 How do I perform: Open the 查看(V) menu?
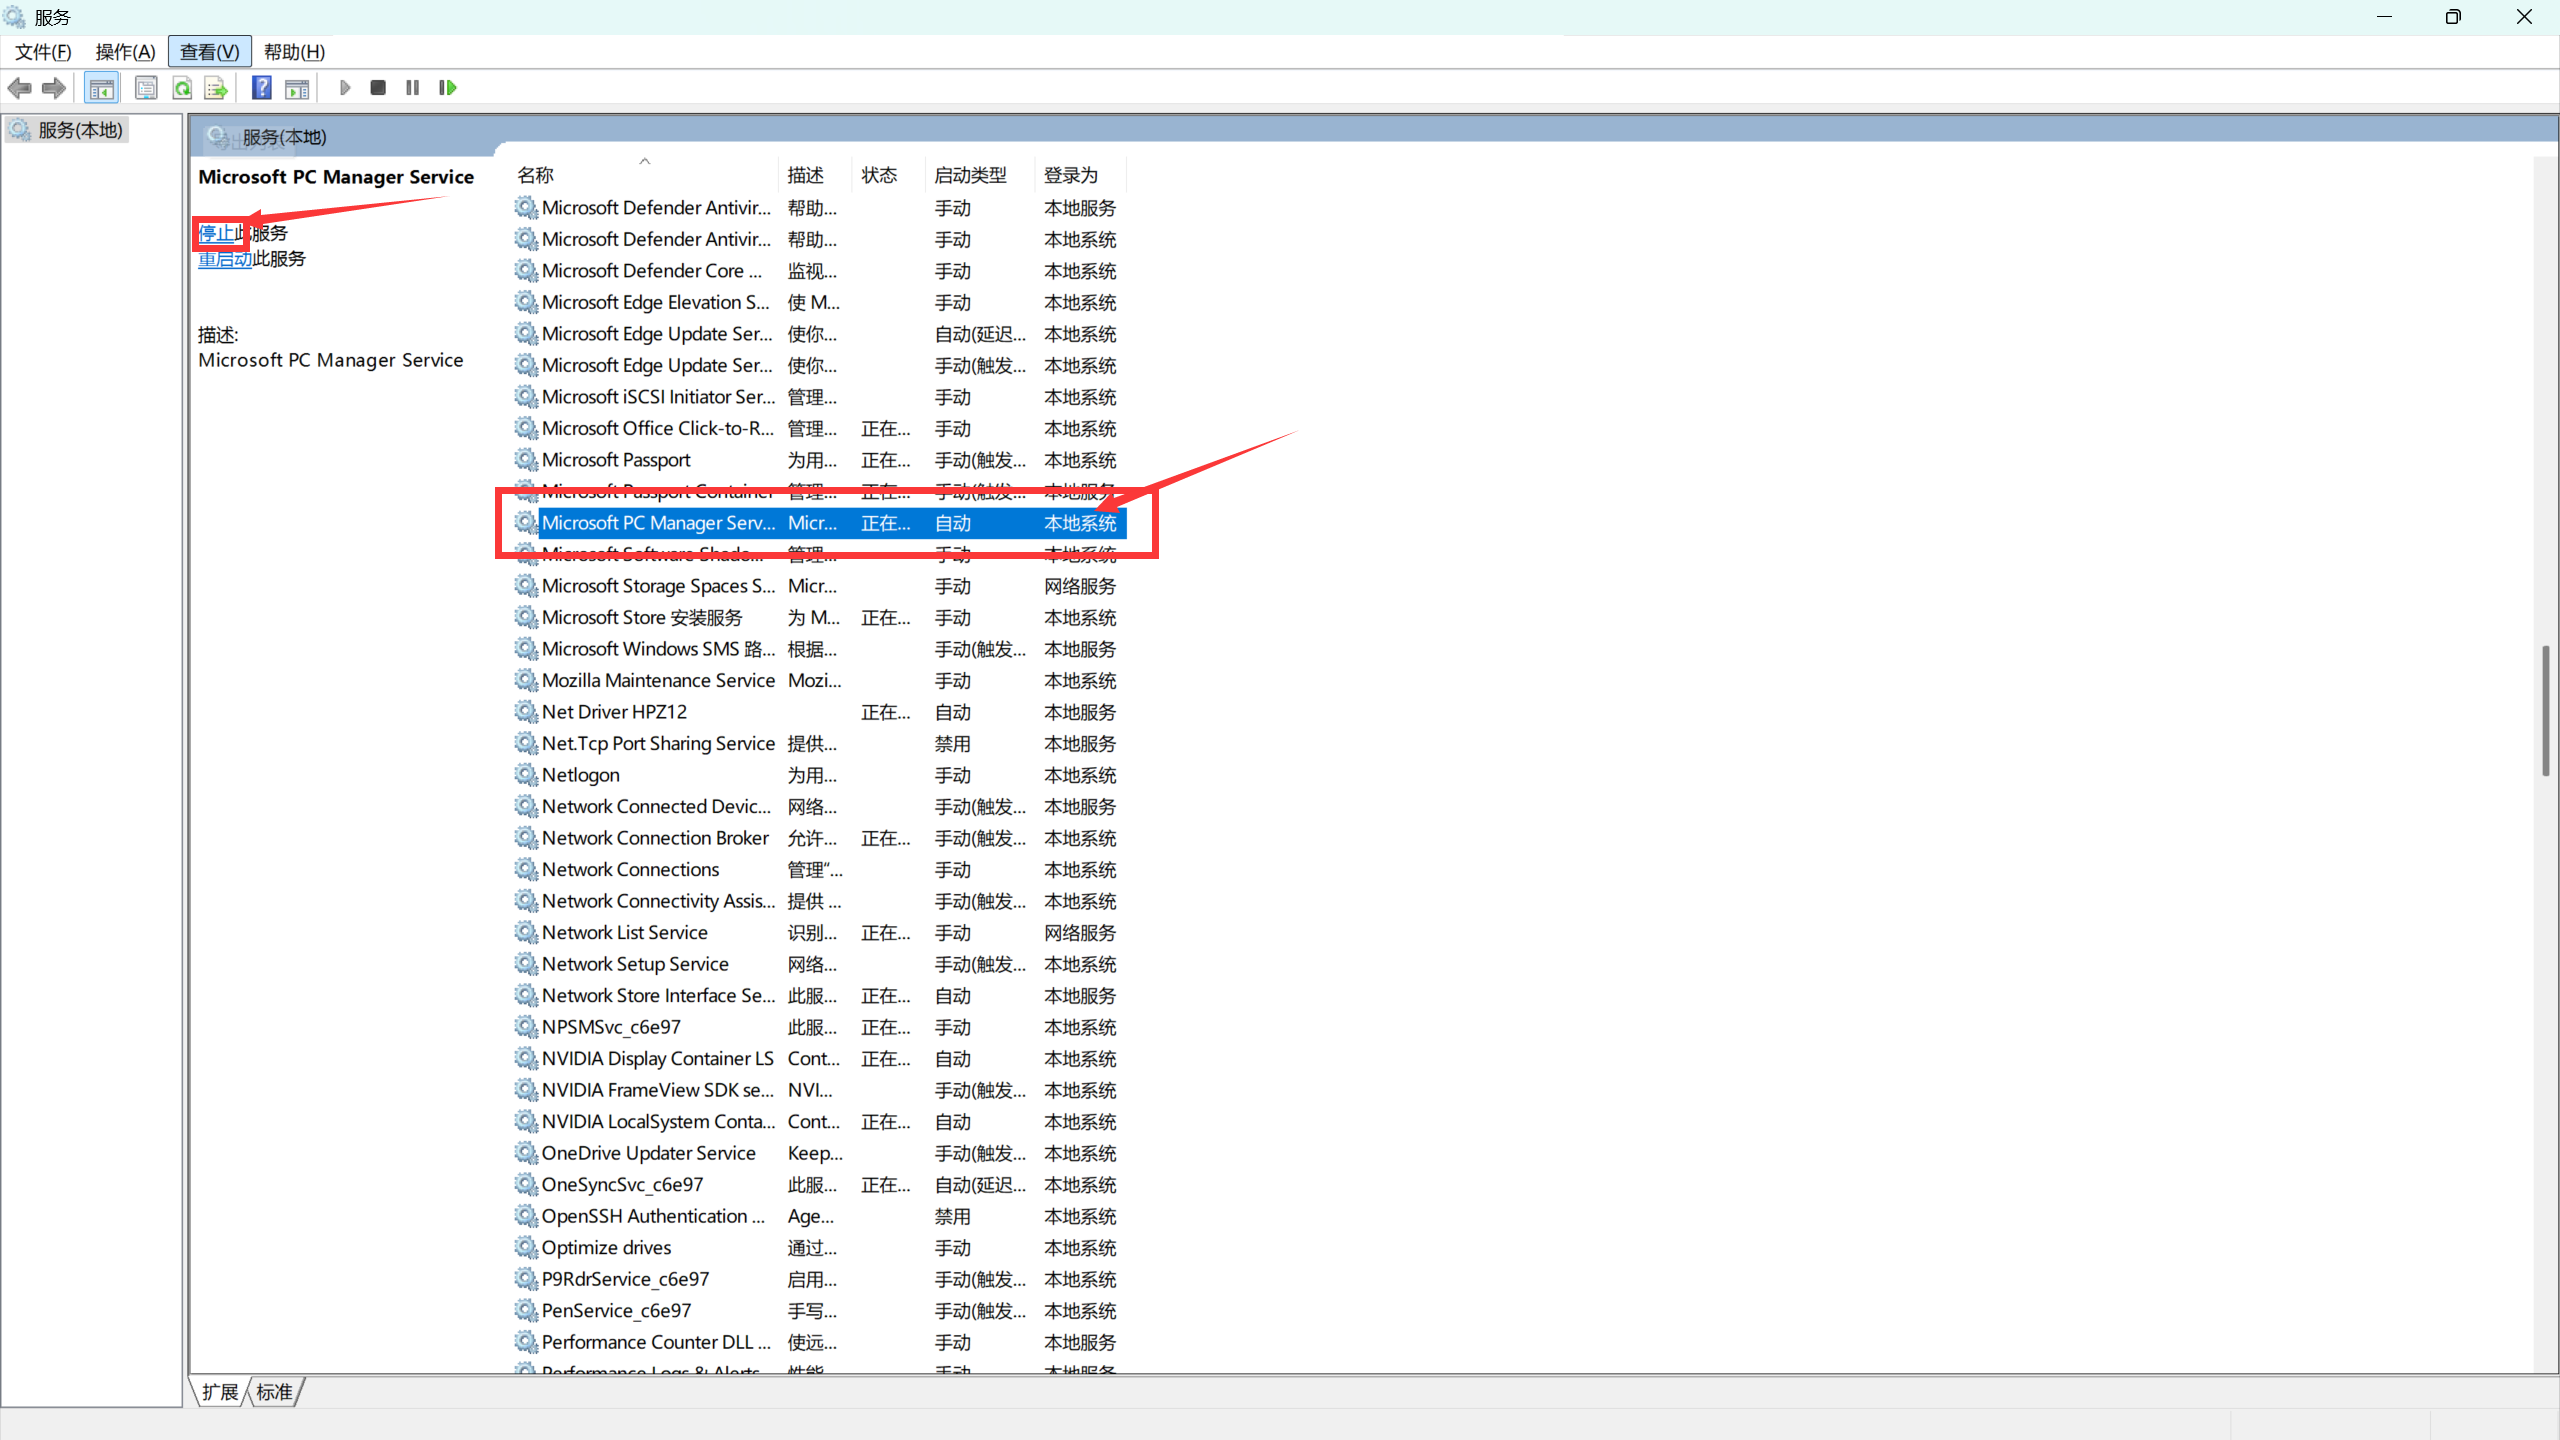209,52
